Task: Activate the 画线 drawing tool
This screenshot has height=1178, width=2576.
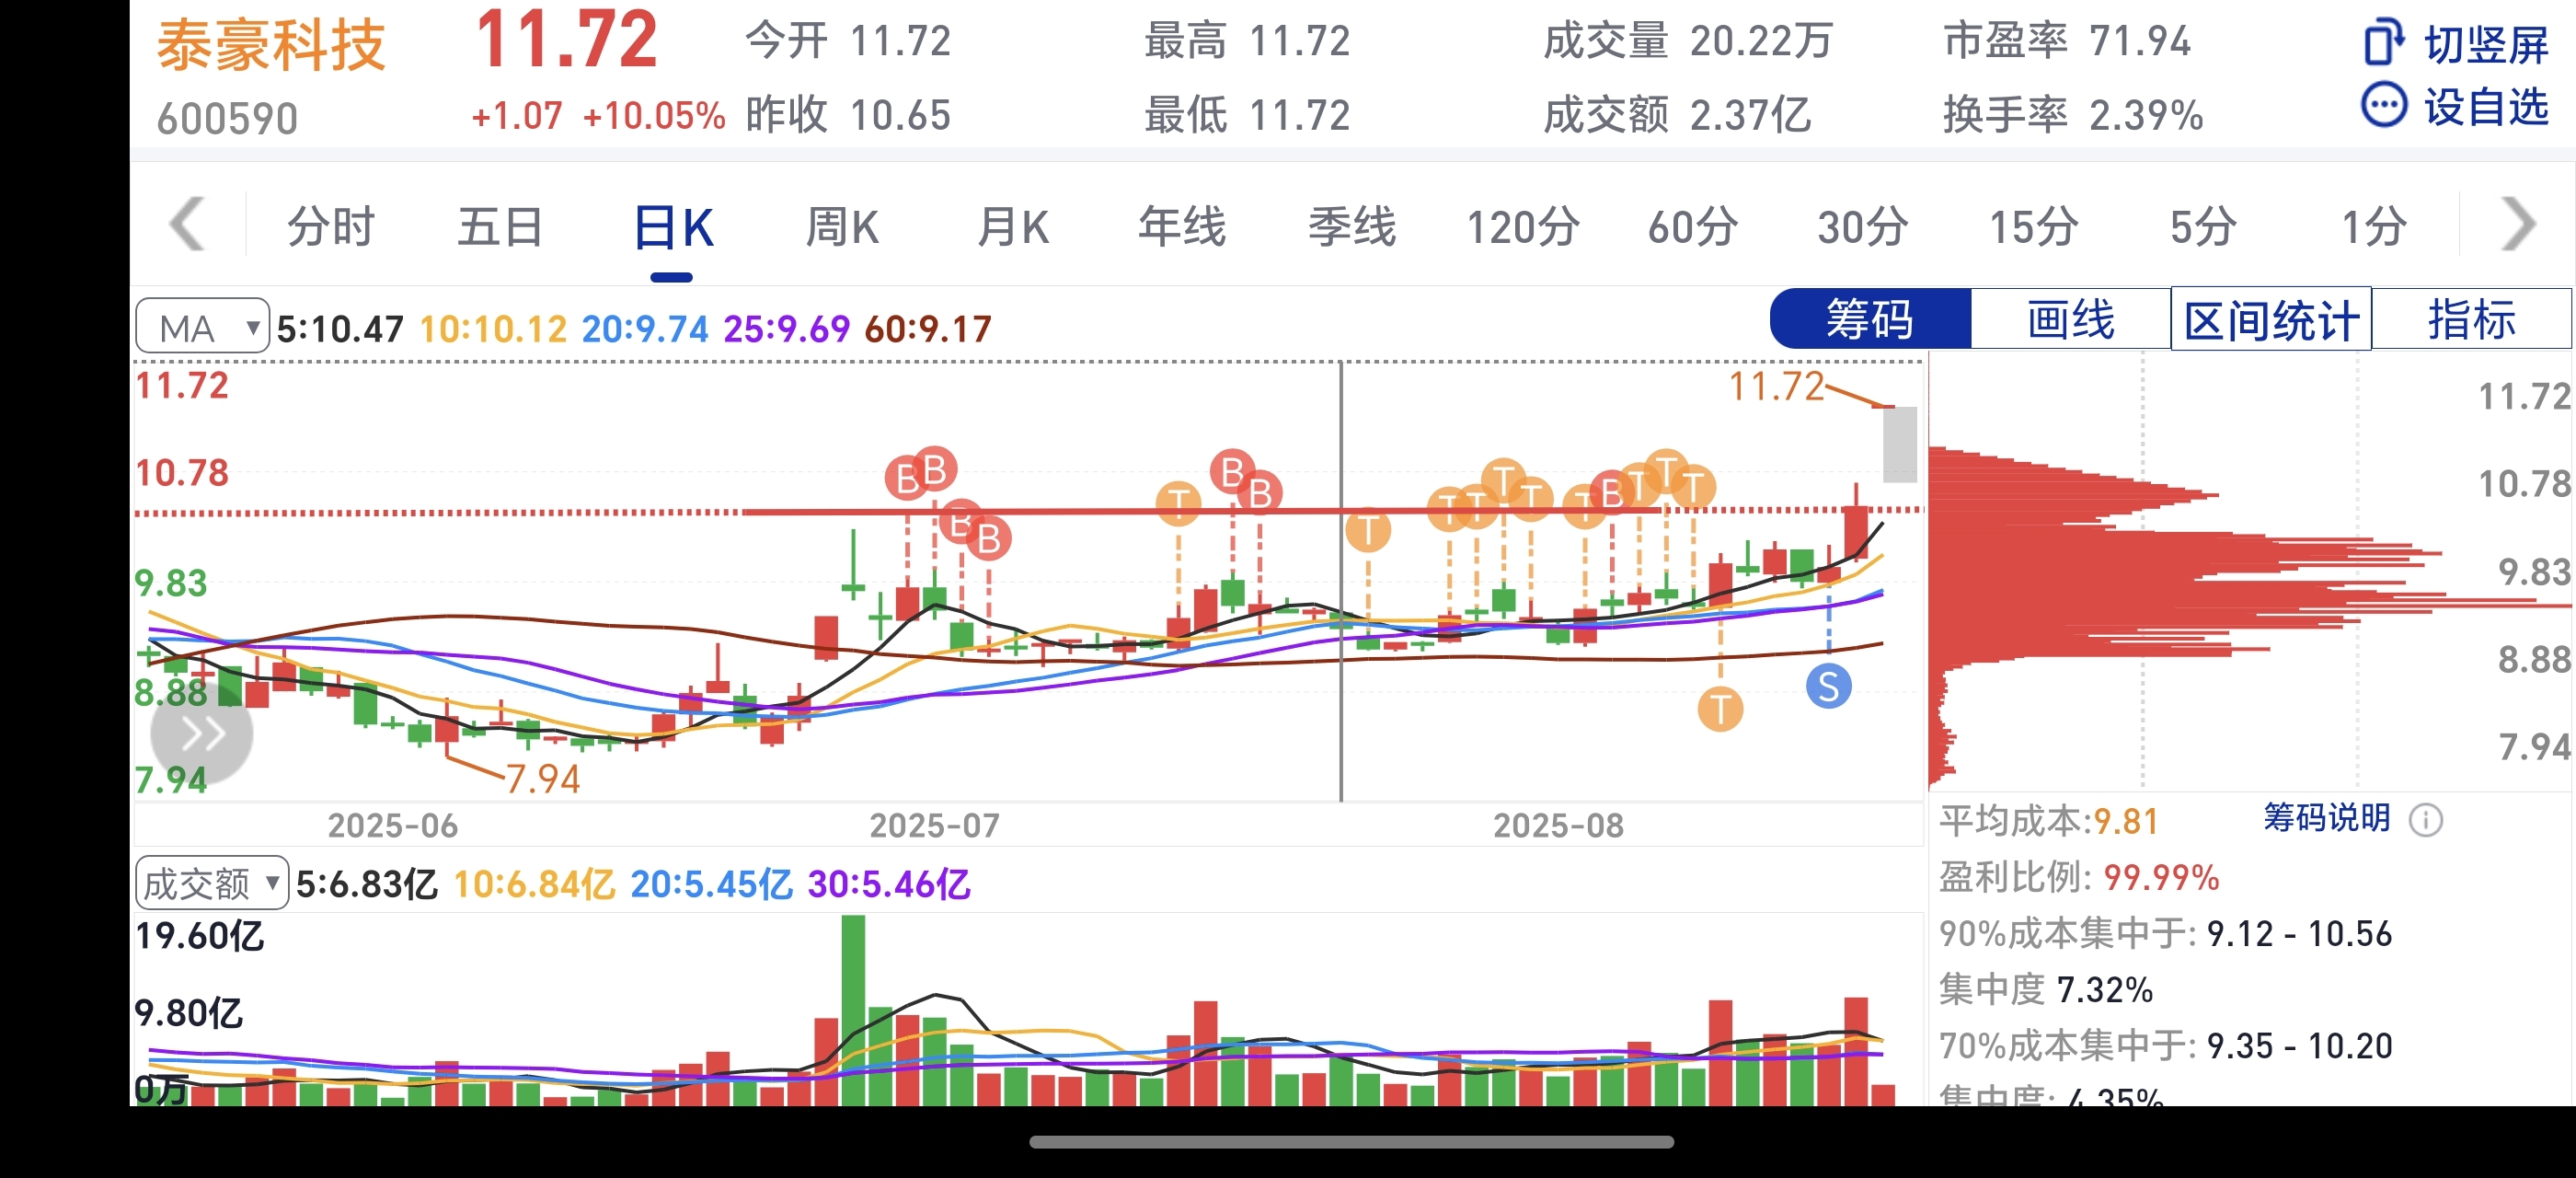Action: coord(2070,319)
